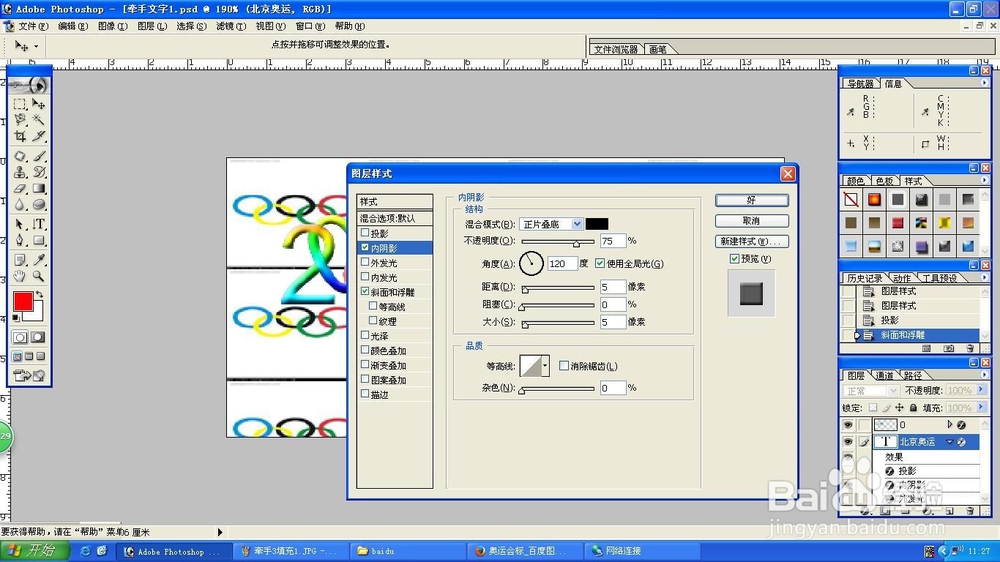This screenshot has width=1000, height=562.
Task: Open 滤镜 Filter menu
Action: pyautogui.click(x=231, y=26)
